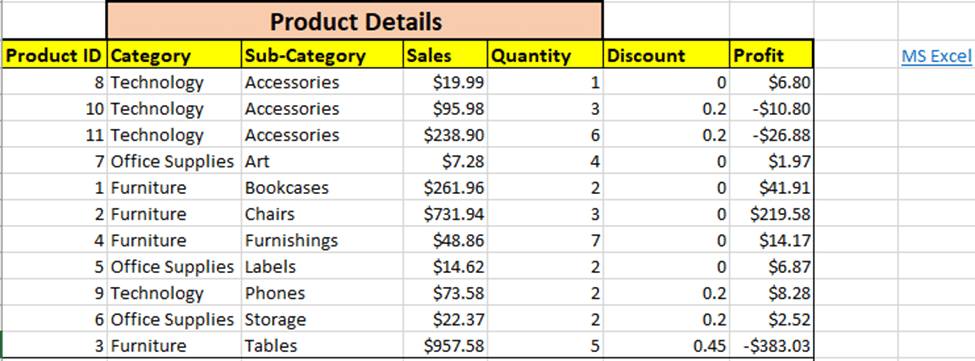Select the Category column header
Image resolution: width=975 pixels, height=361 pixels.
pyautogui.click(x=174, y=55)
